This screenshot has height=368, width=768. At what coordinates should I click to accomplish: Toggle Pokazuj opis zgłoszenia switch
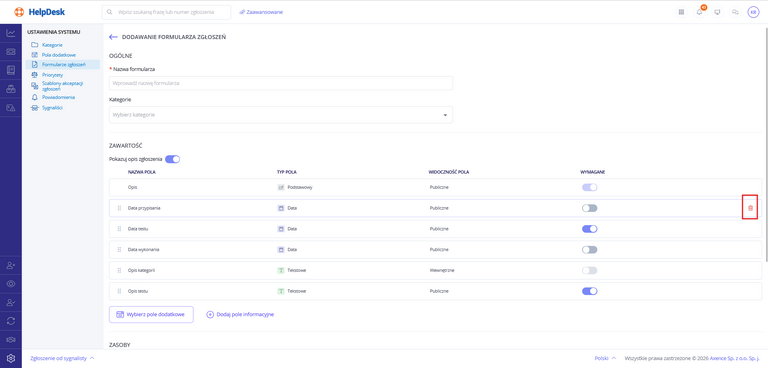tap(172, 159)
